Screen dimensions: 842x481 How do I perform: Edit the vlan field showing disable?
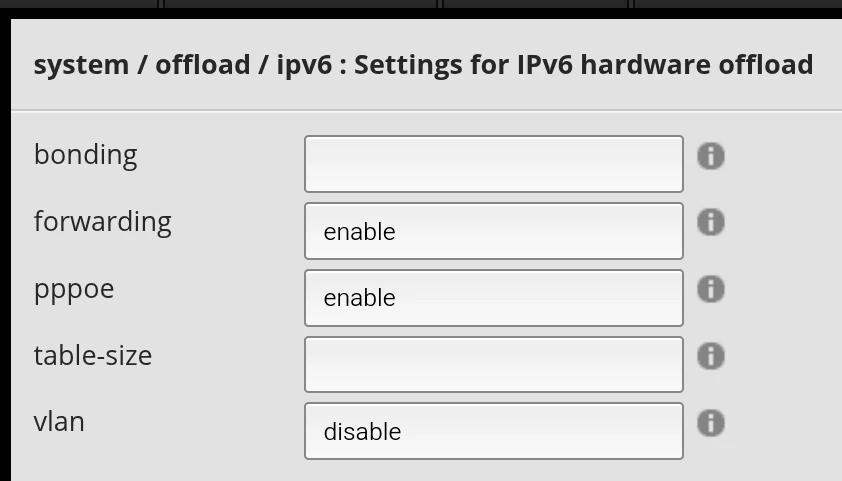pos(493,431)
